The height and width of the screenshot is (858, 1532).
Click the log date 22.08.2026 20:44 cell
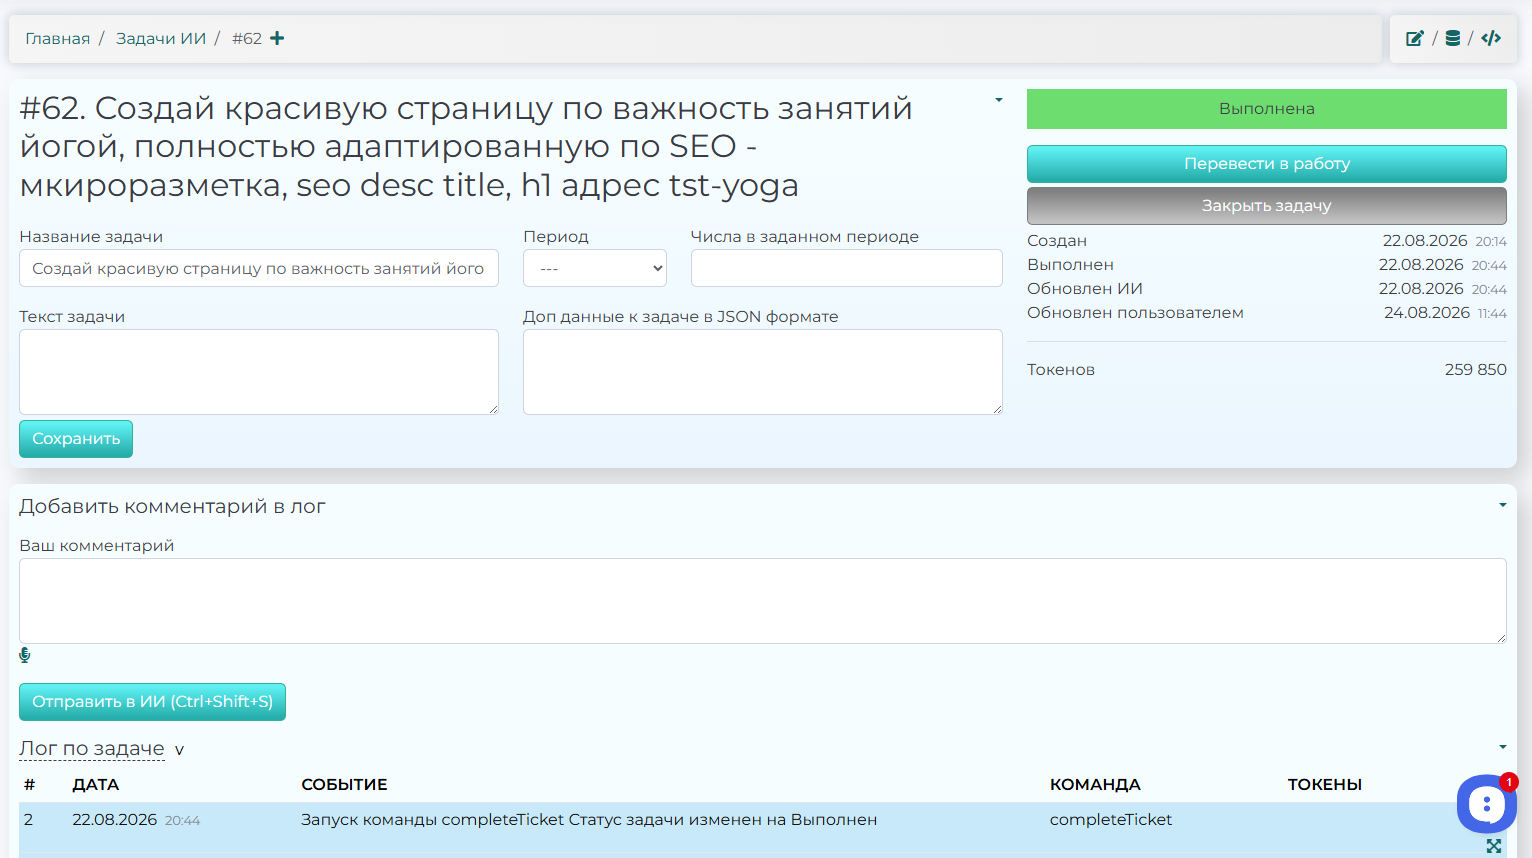(136, 820)
